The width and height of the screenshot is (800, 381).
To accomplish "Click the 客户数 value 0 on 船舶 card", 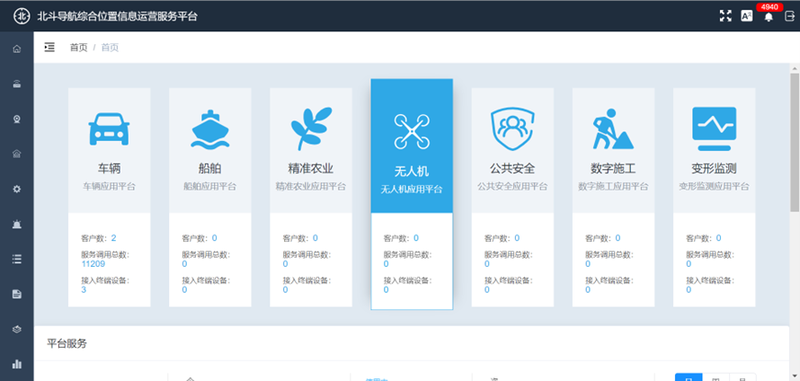I will pyautogui.click(x=214, y=238).
